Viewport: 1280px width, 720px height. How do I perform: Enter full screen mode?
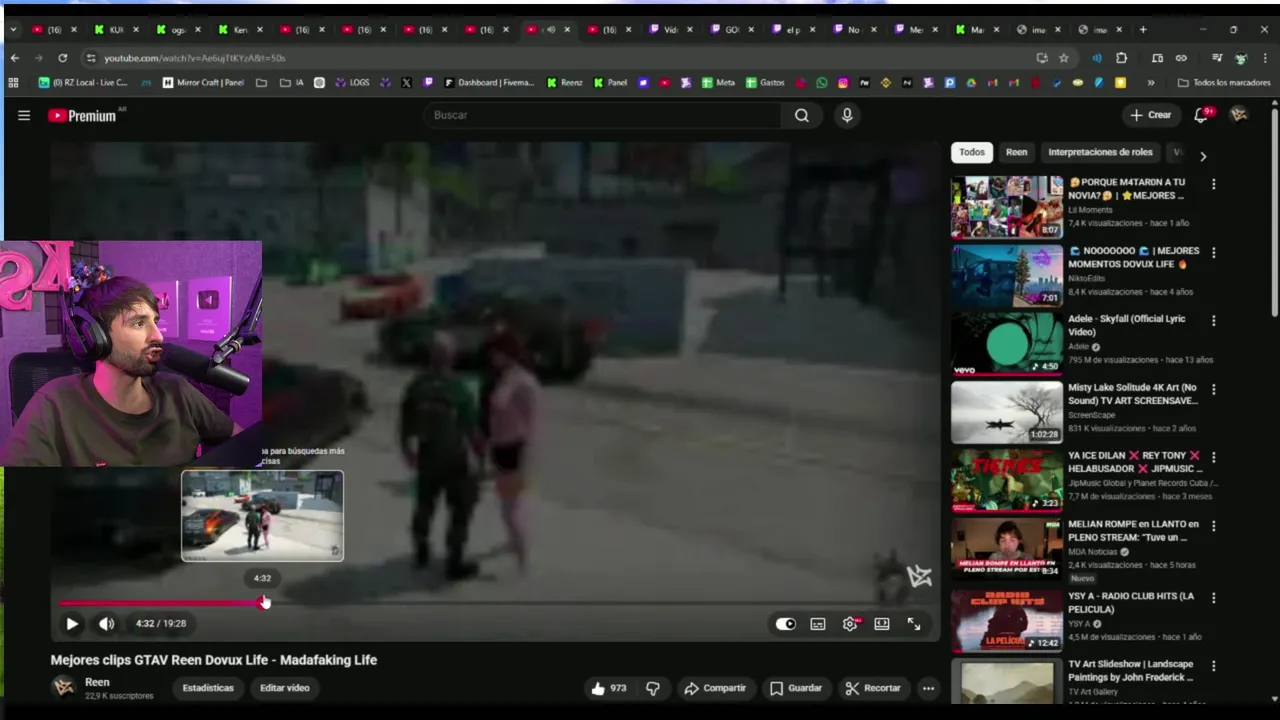pyautogui.click(x=914, y=624)
